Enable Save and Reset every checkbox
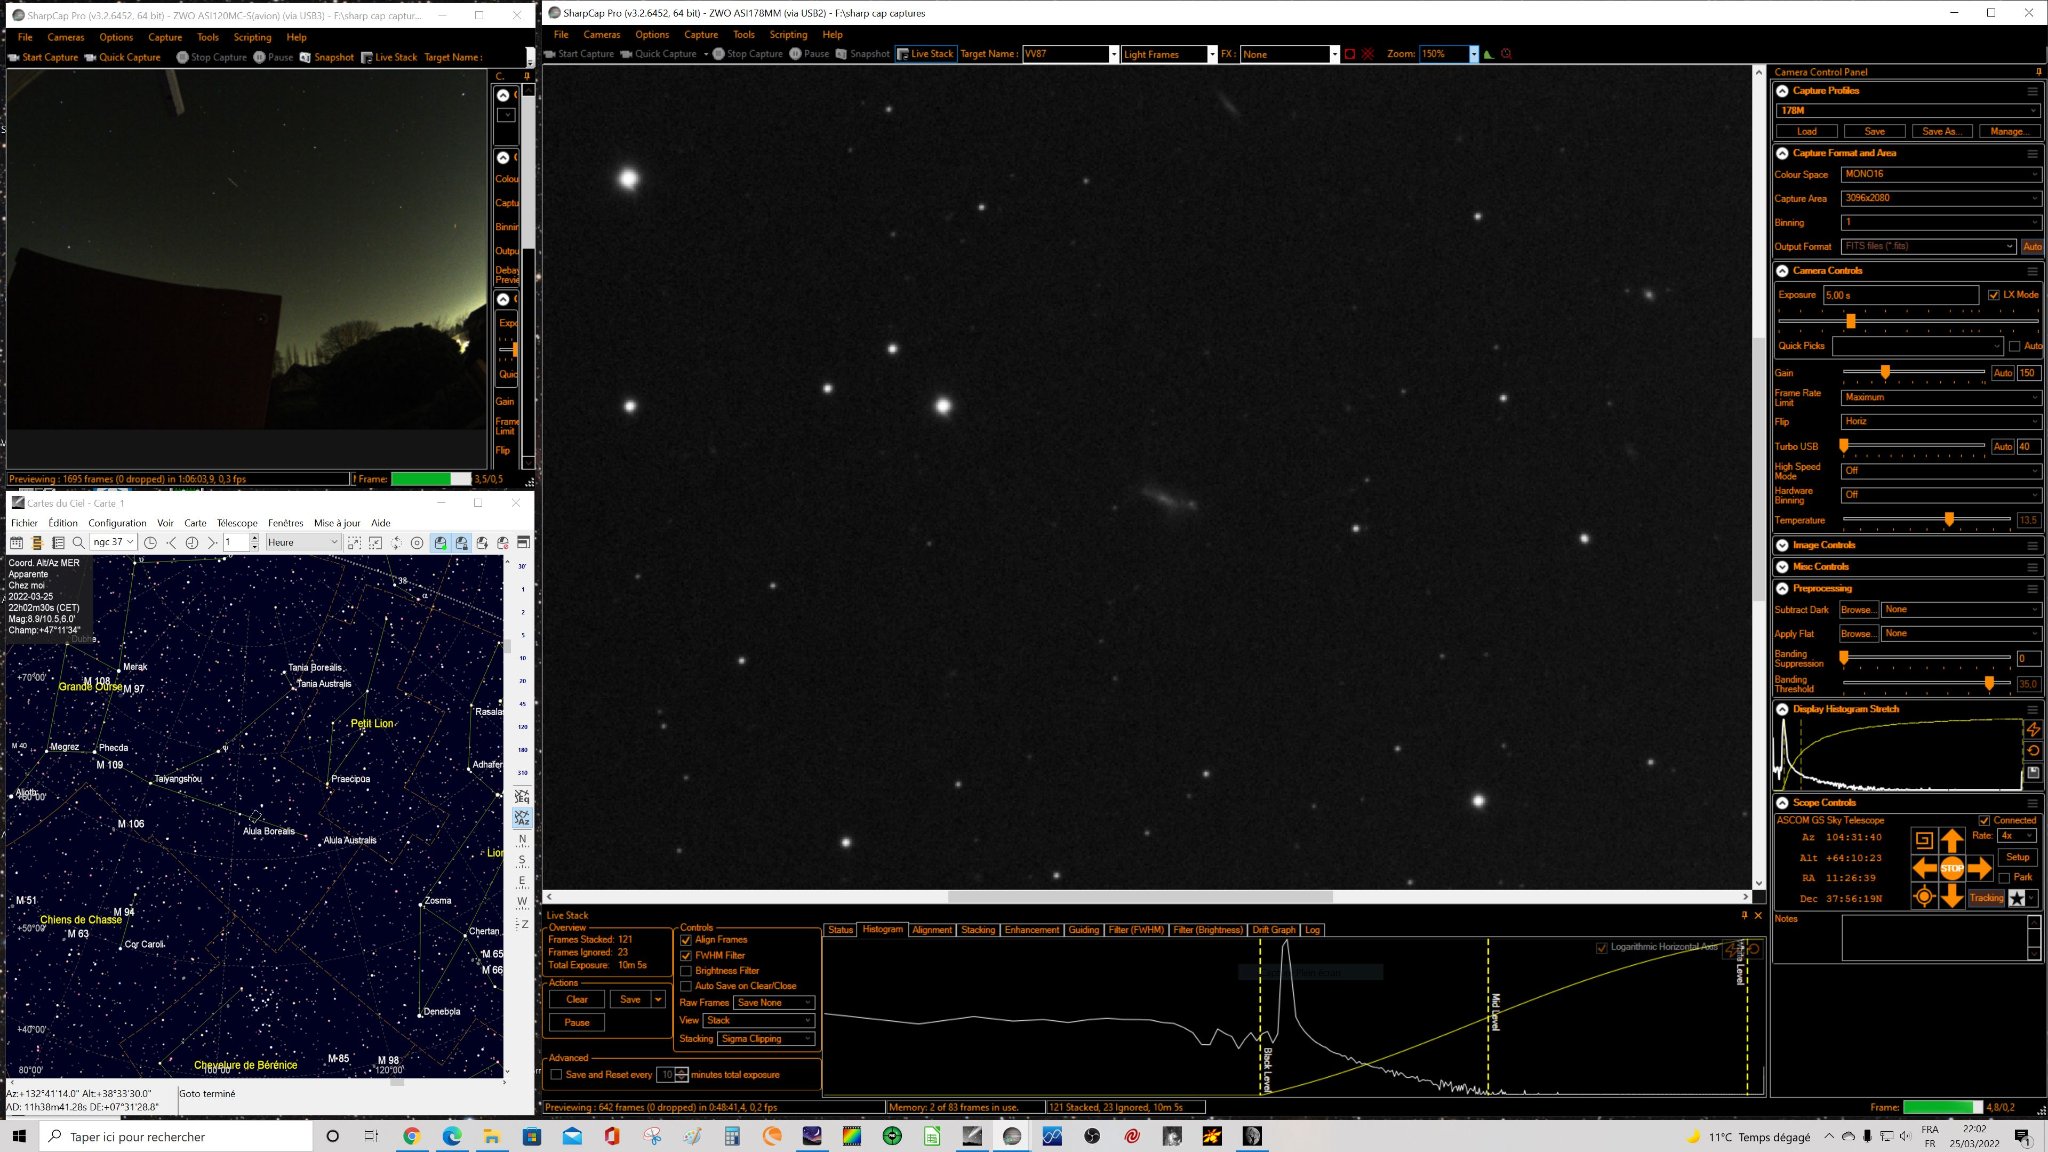This screenshot has height=1152, width=2048. (x=556, y=1075)
